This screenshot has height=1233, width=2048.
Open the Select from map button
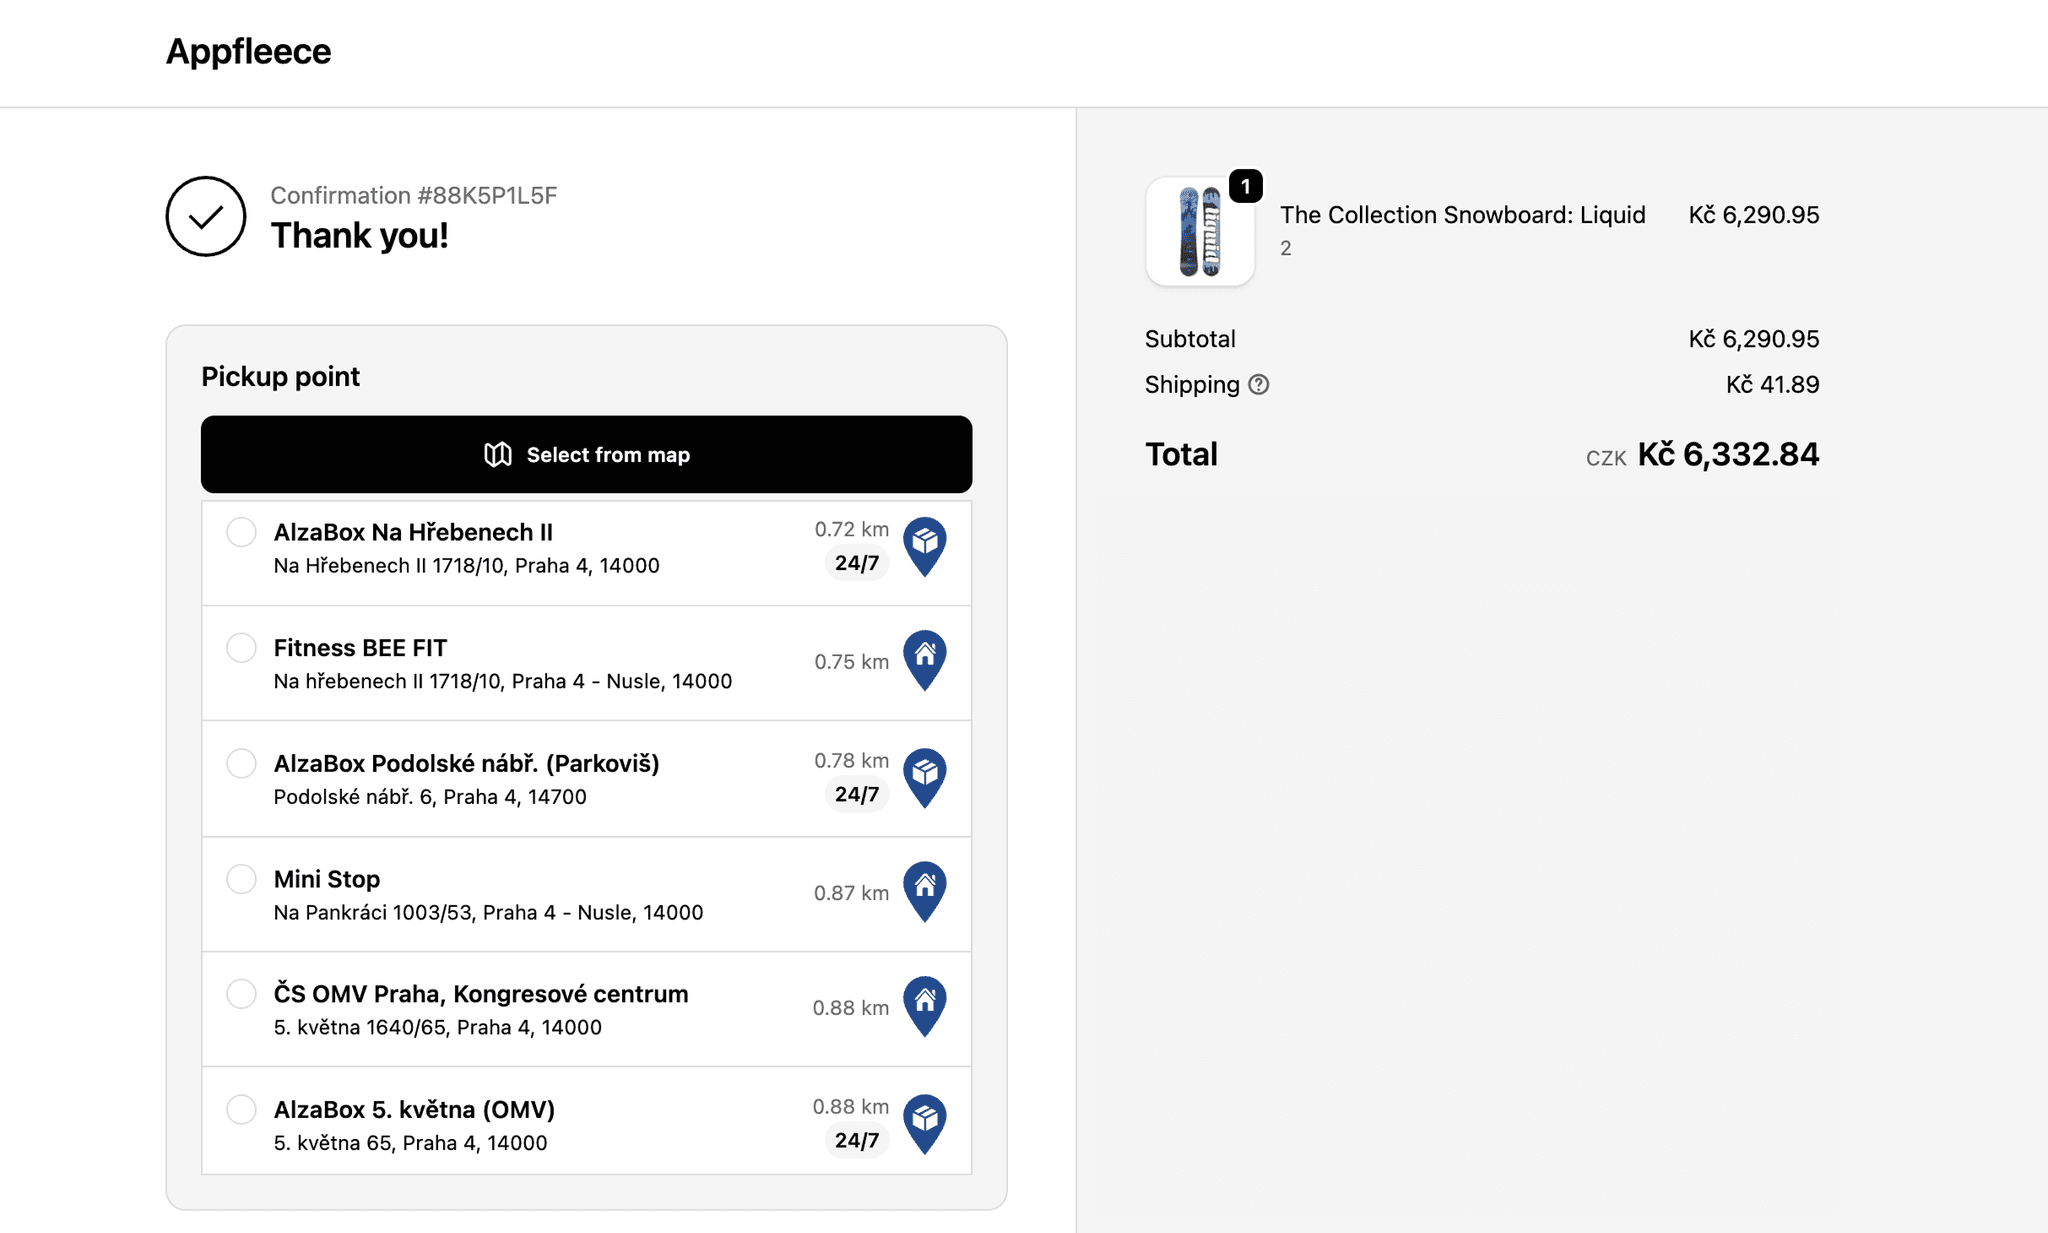pyautogui.click(x=586, y=454)
